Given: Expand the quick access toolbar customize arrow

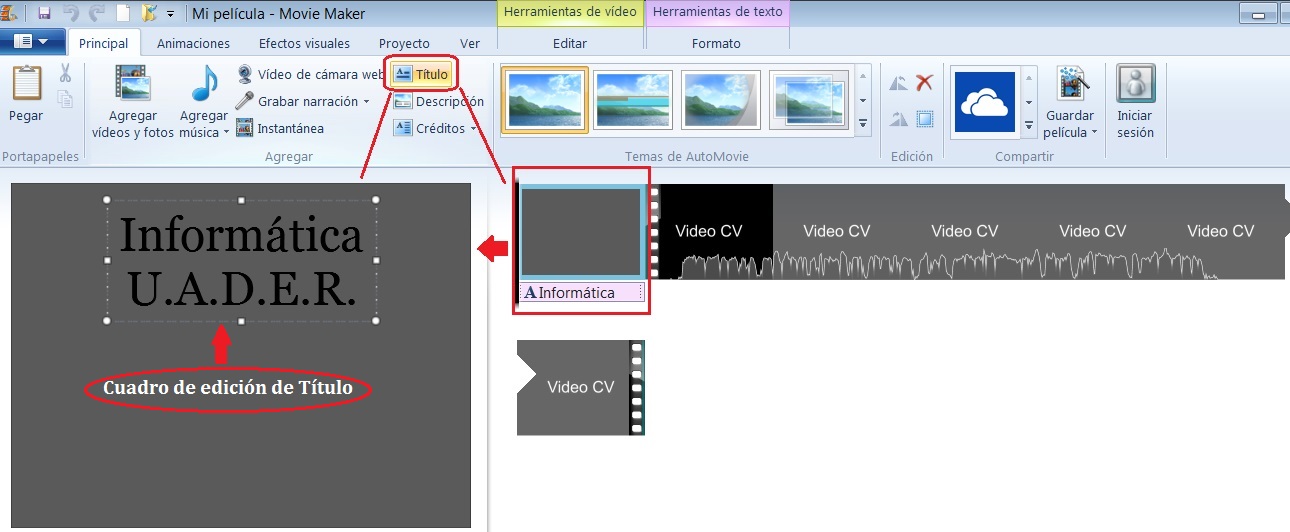Looking at the screenshot, I should tap(170, 14).
